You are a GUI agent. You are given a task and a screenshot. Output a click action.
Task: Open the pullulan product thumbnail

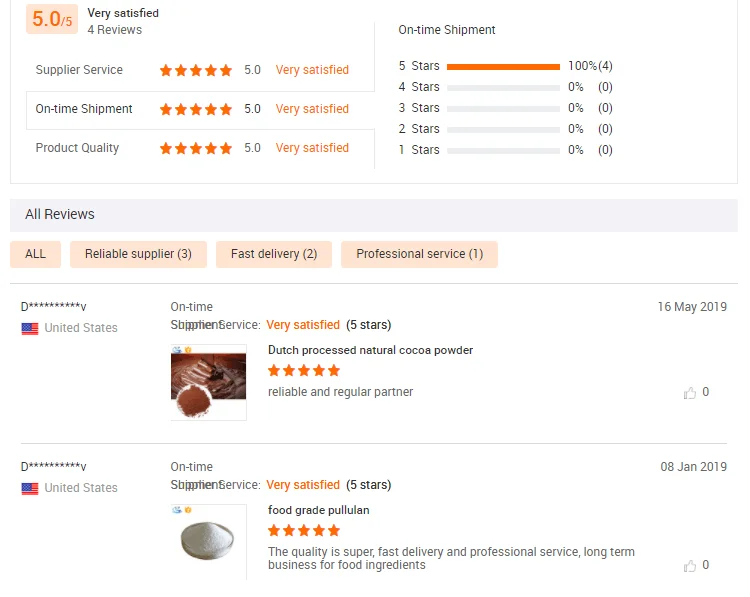click(208, 542)
